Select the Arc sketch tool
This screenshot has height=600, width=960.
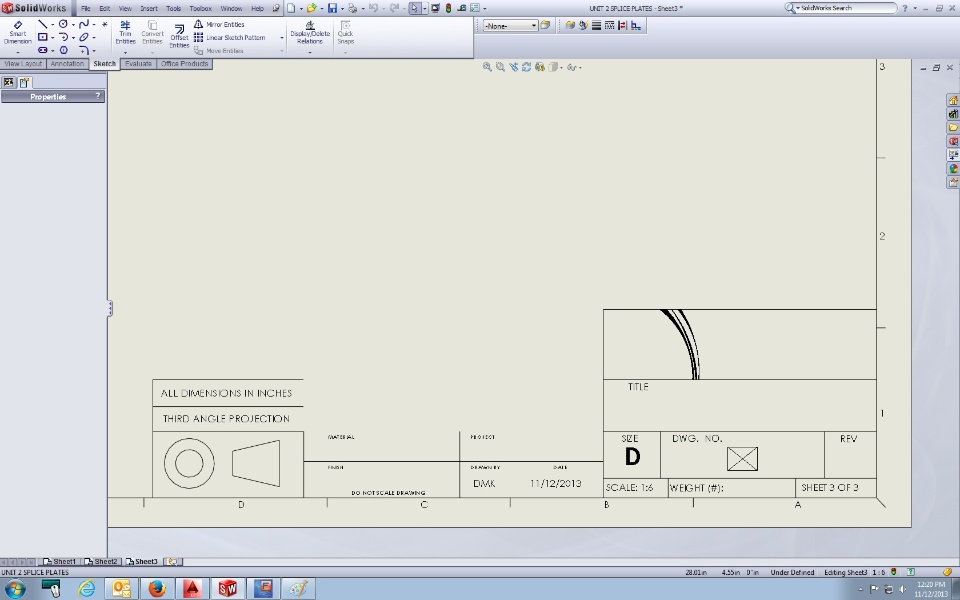pyautogui.click(x=63, y=37)
